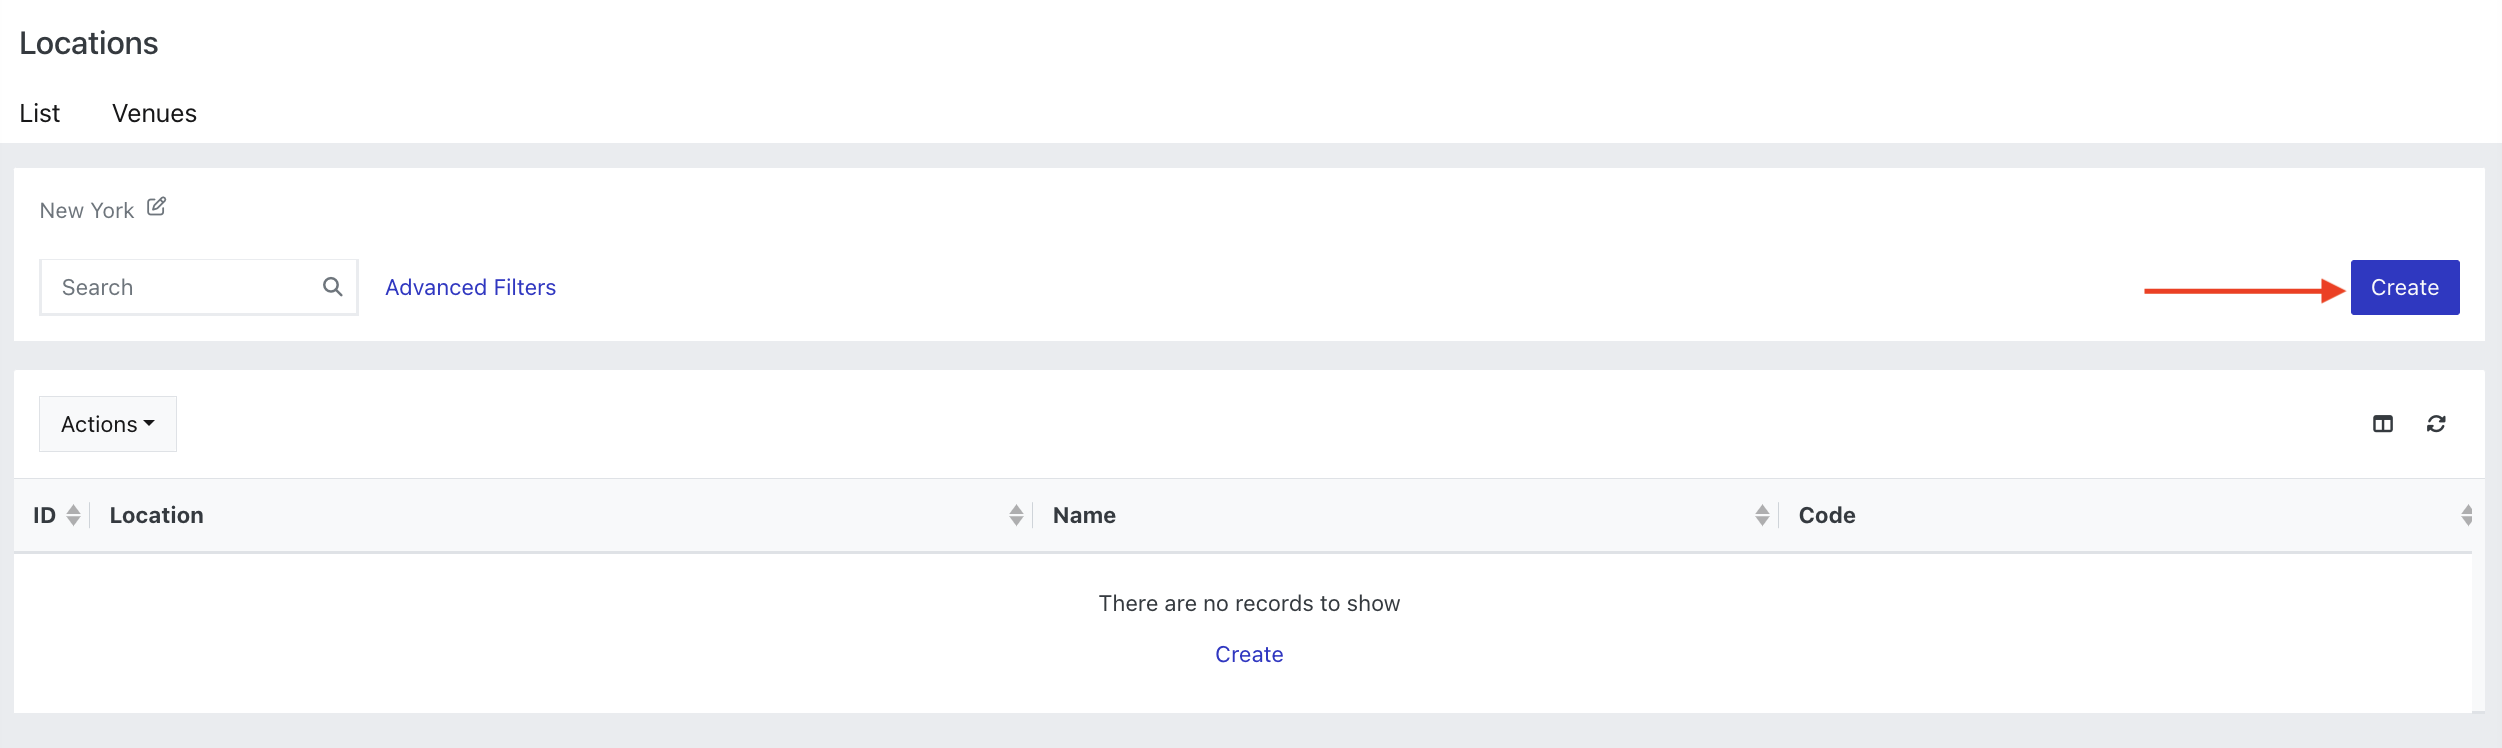
Task: Click the magnifier icon in the search box
Action: [x=333, y=287]
